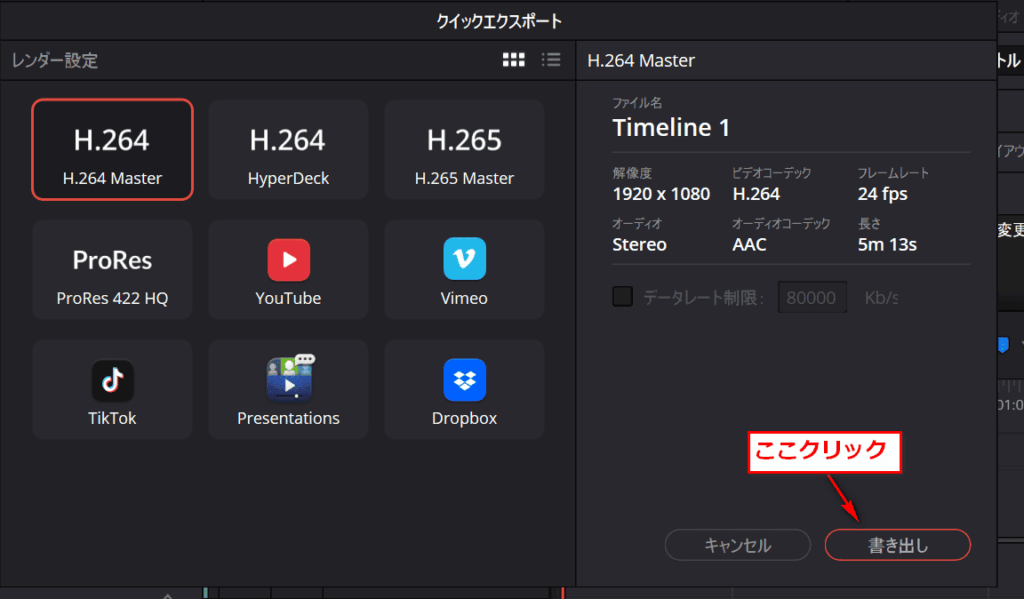Switch presets to list view
Screen dimensions: 1024x599
tap(550, 60)
